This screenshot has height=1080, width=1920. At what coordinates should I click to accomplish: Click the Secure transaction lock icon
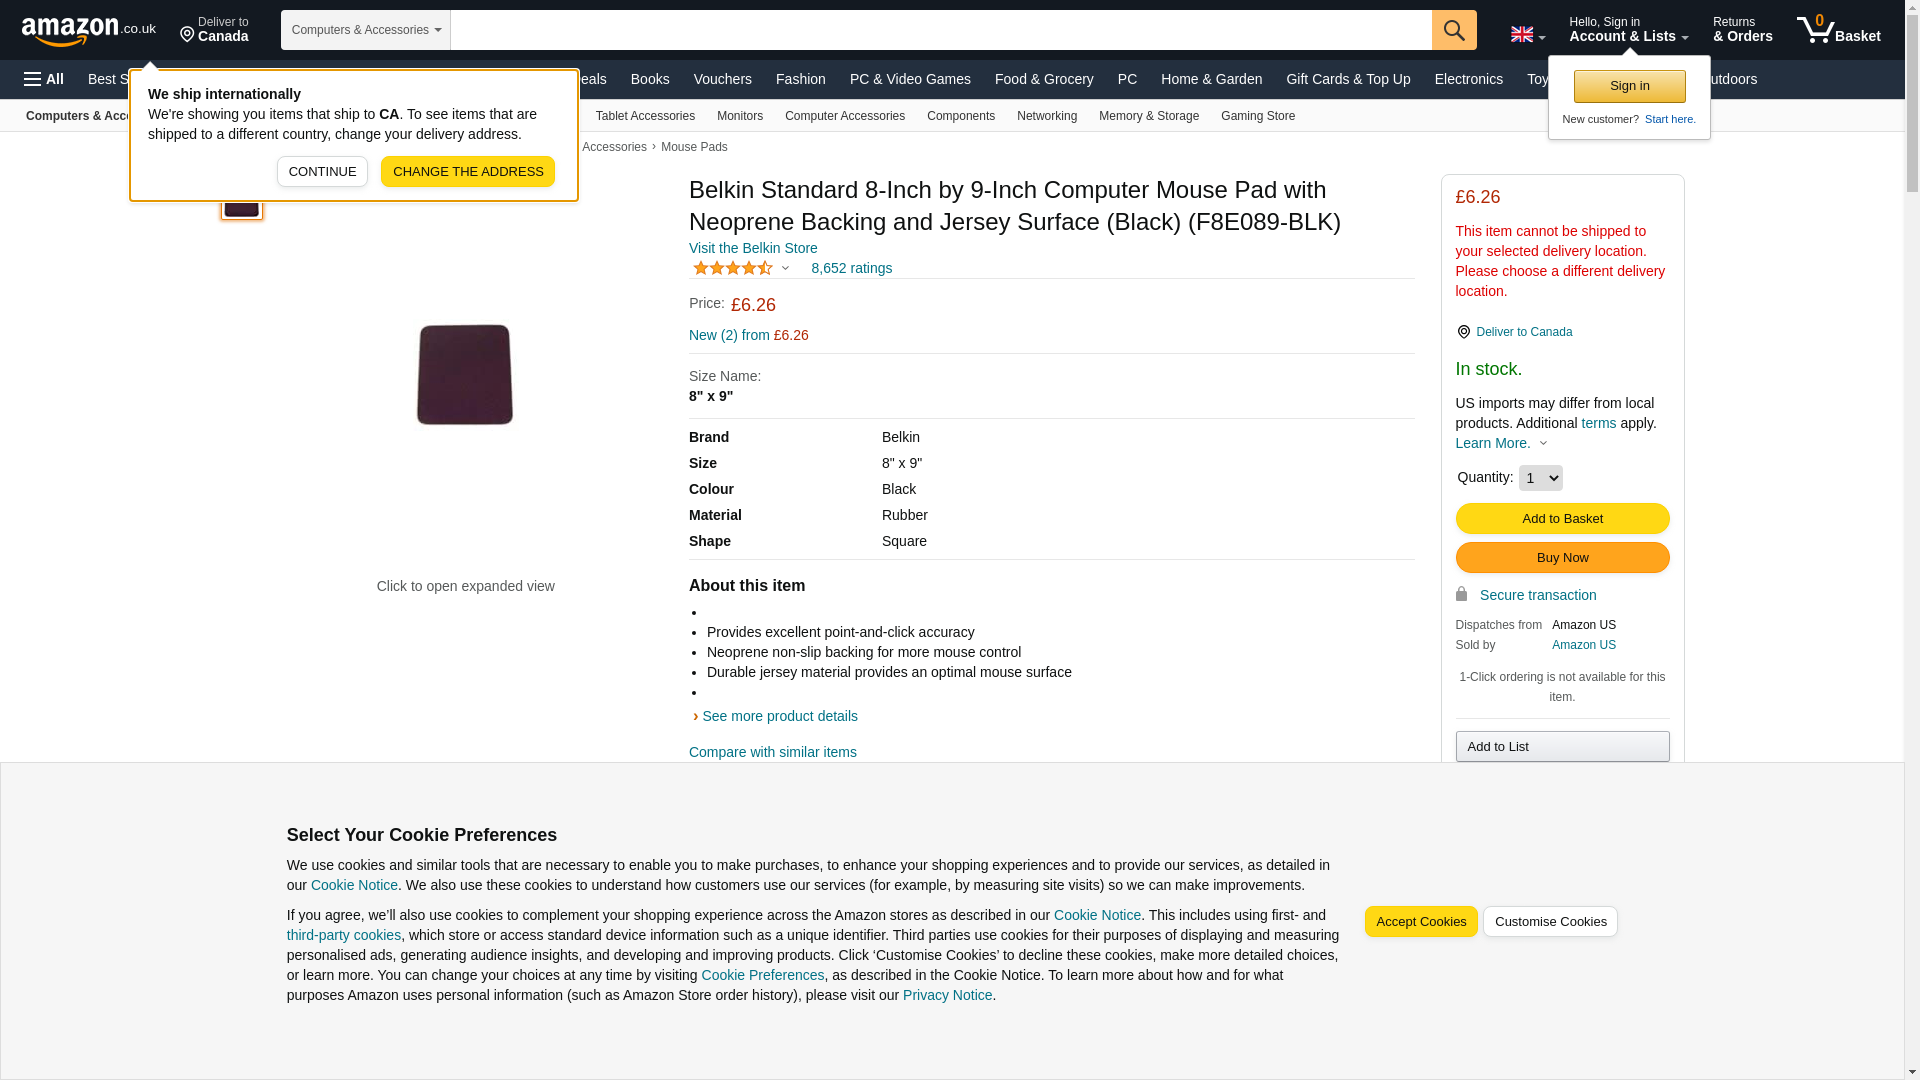pos(1461,595)
